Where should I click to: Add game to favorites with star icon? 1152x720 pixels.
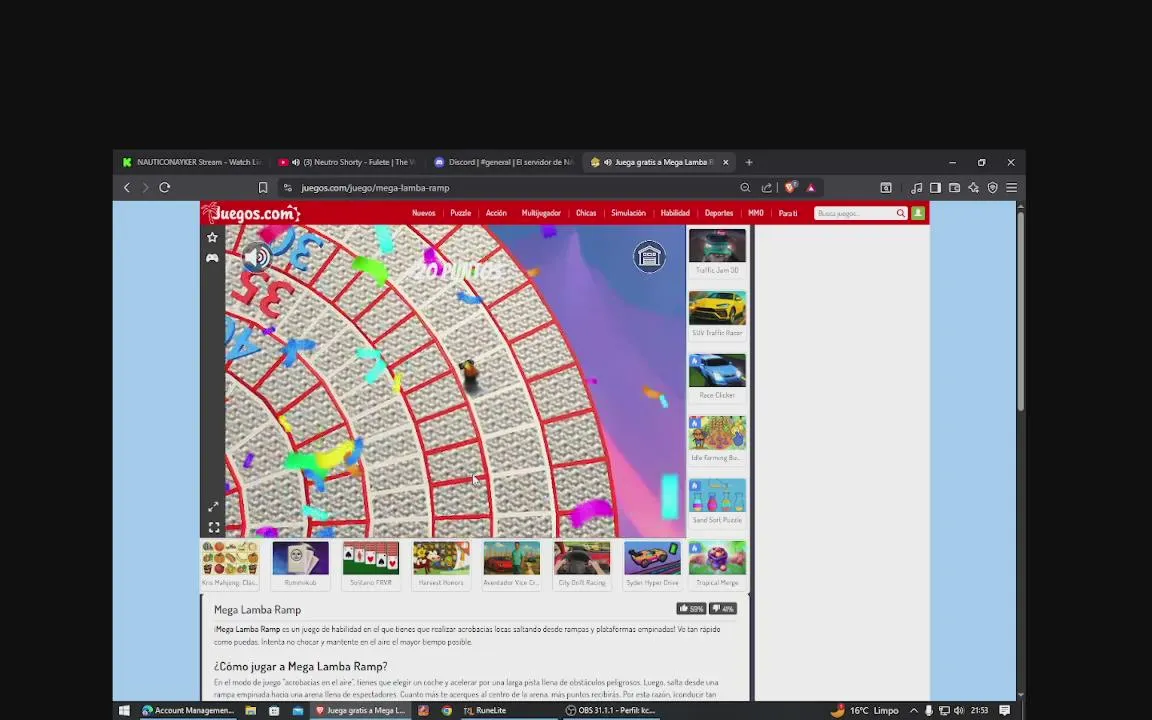tap(212, 237)
